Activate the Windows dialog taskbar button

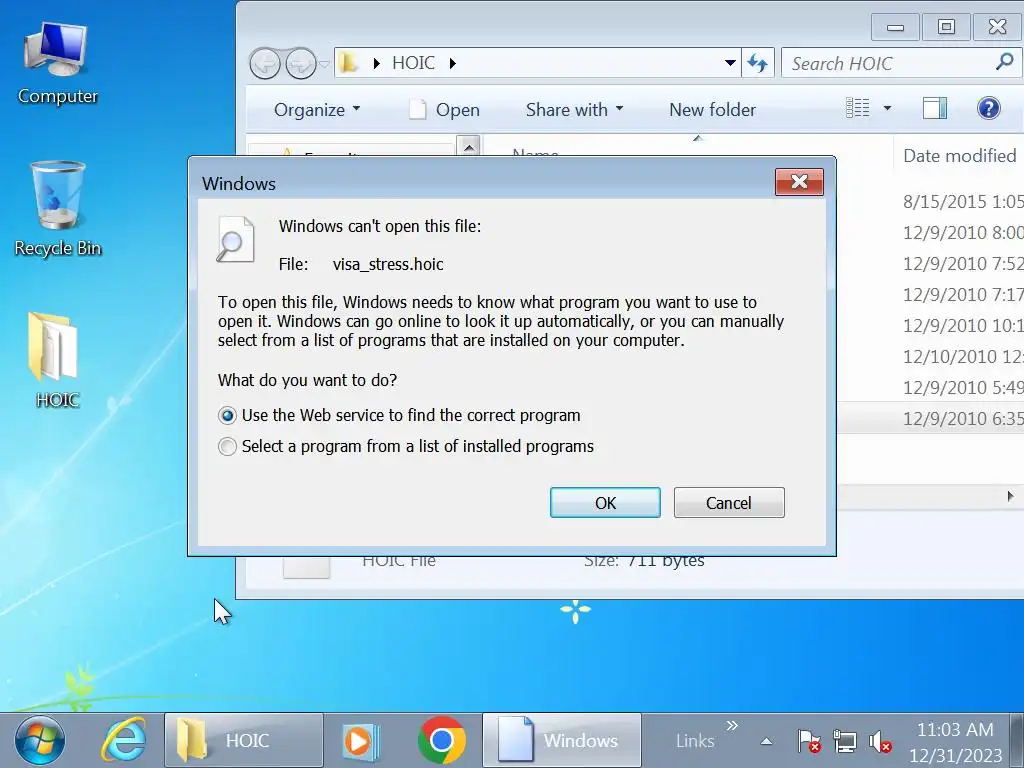click(562, 740)
